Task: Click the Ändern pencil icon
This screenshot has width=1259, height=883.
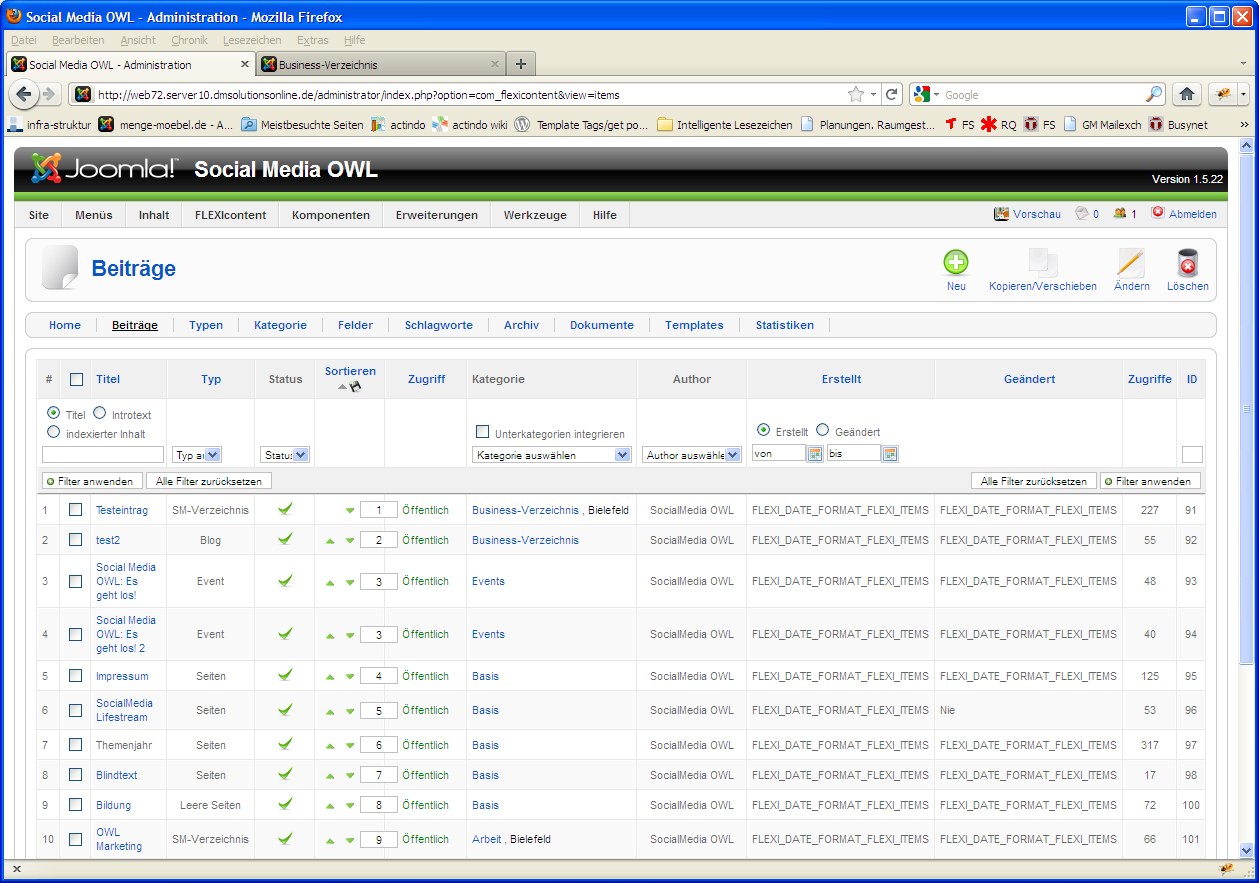Action: click(x=1131, y=263)
